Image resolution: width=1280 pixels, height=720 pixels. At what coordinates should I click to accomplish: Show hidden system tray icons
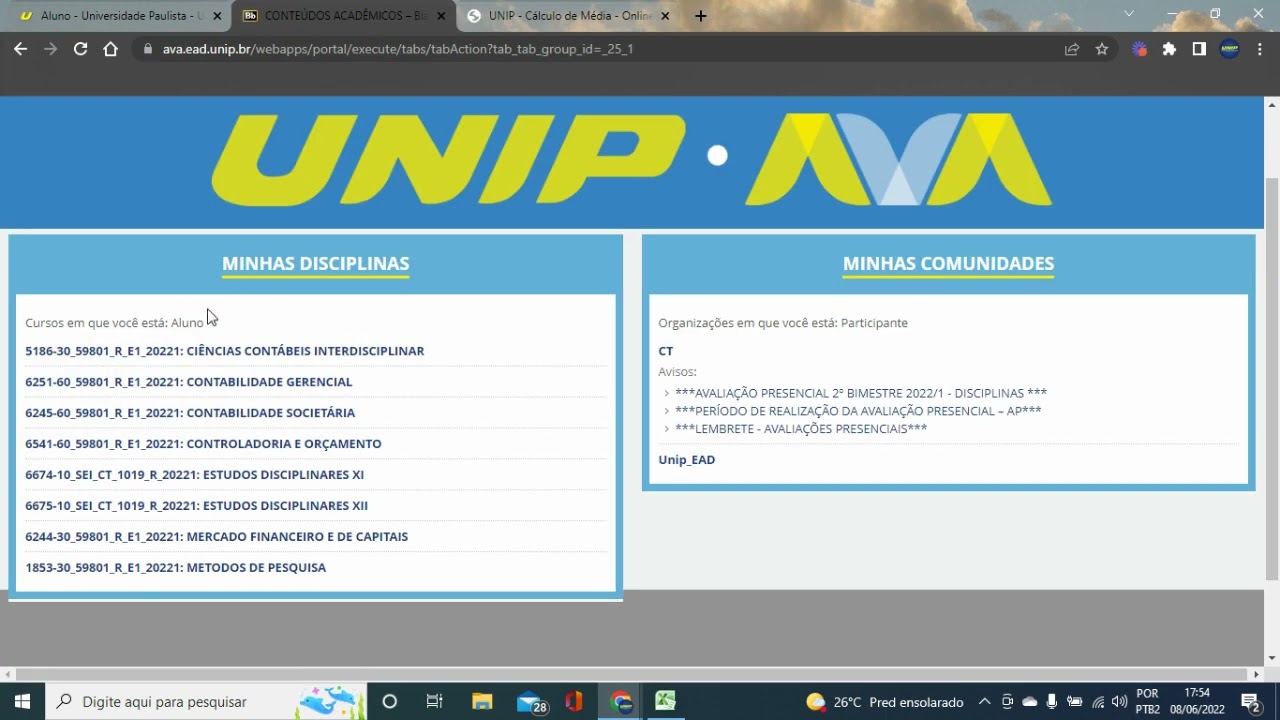click(984, 702)
